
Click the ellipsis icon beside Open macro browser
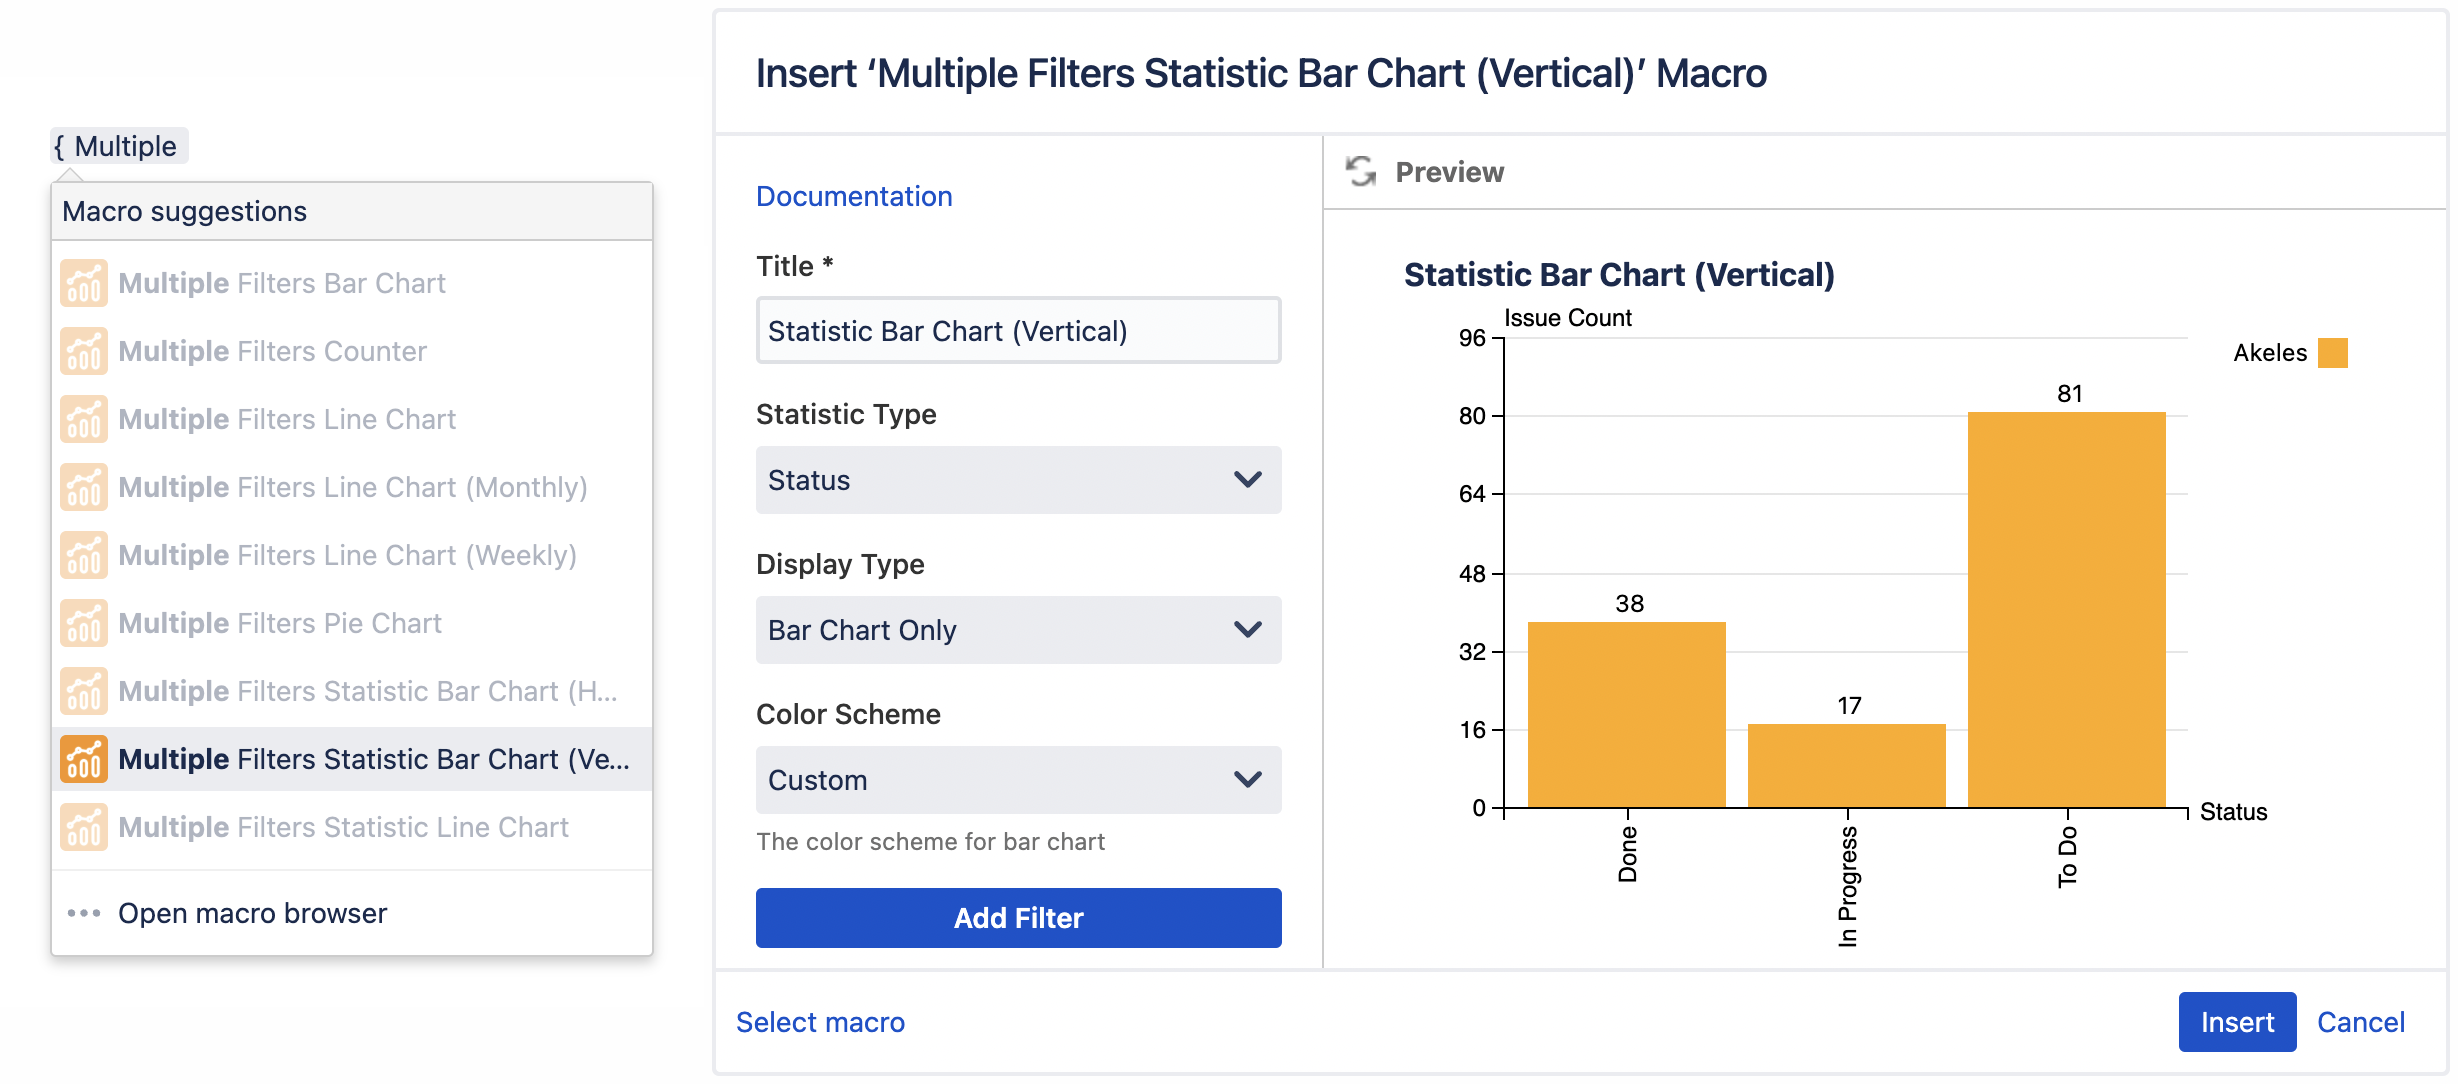[x=84, y=912]
